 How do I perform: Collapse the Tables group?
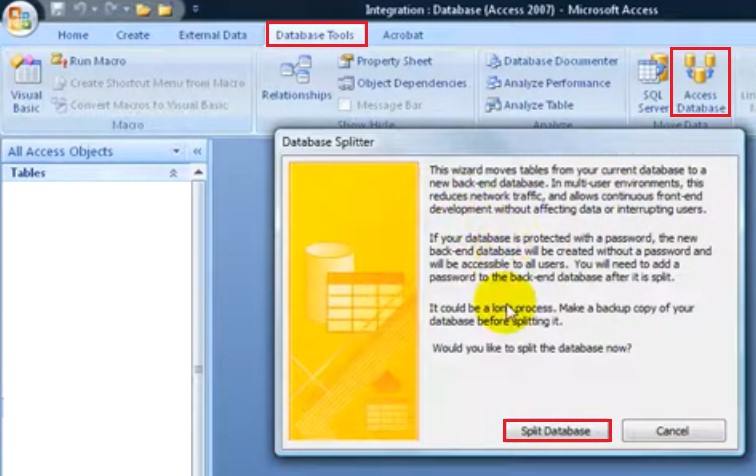(x=173, y=173)
